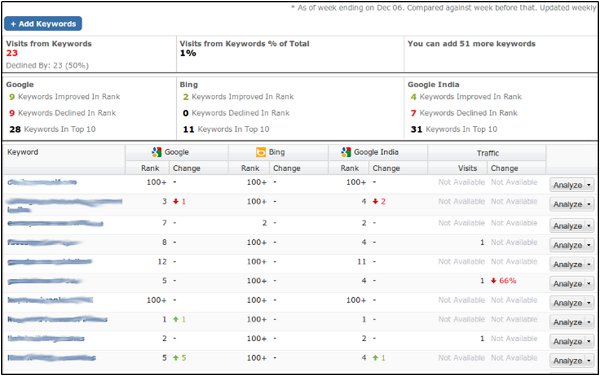Click the Bing column group header

278,152
